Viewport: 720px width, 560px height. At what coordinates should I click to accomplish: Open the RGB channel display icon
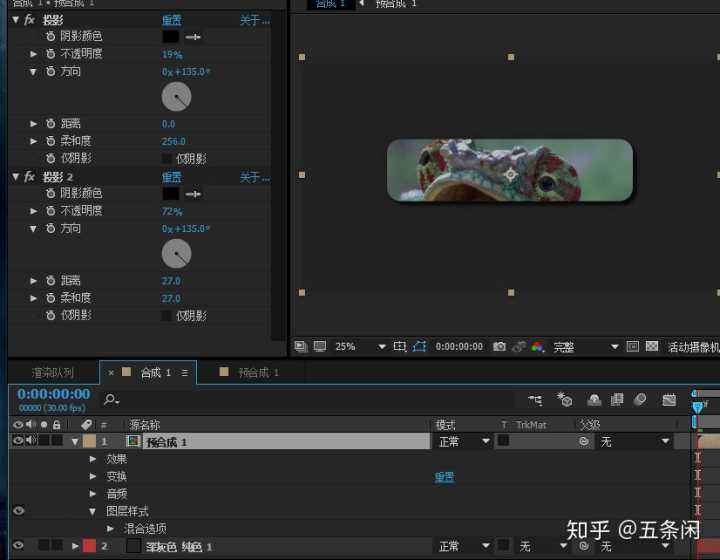pos(538,347)
